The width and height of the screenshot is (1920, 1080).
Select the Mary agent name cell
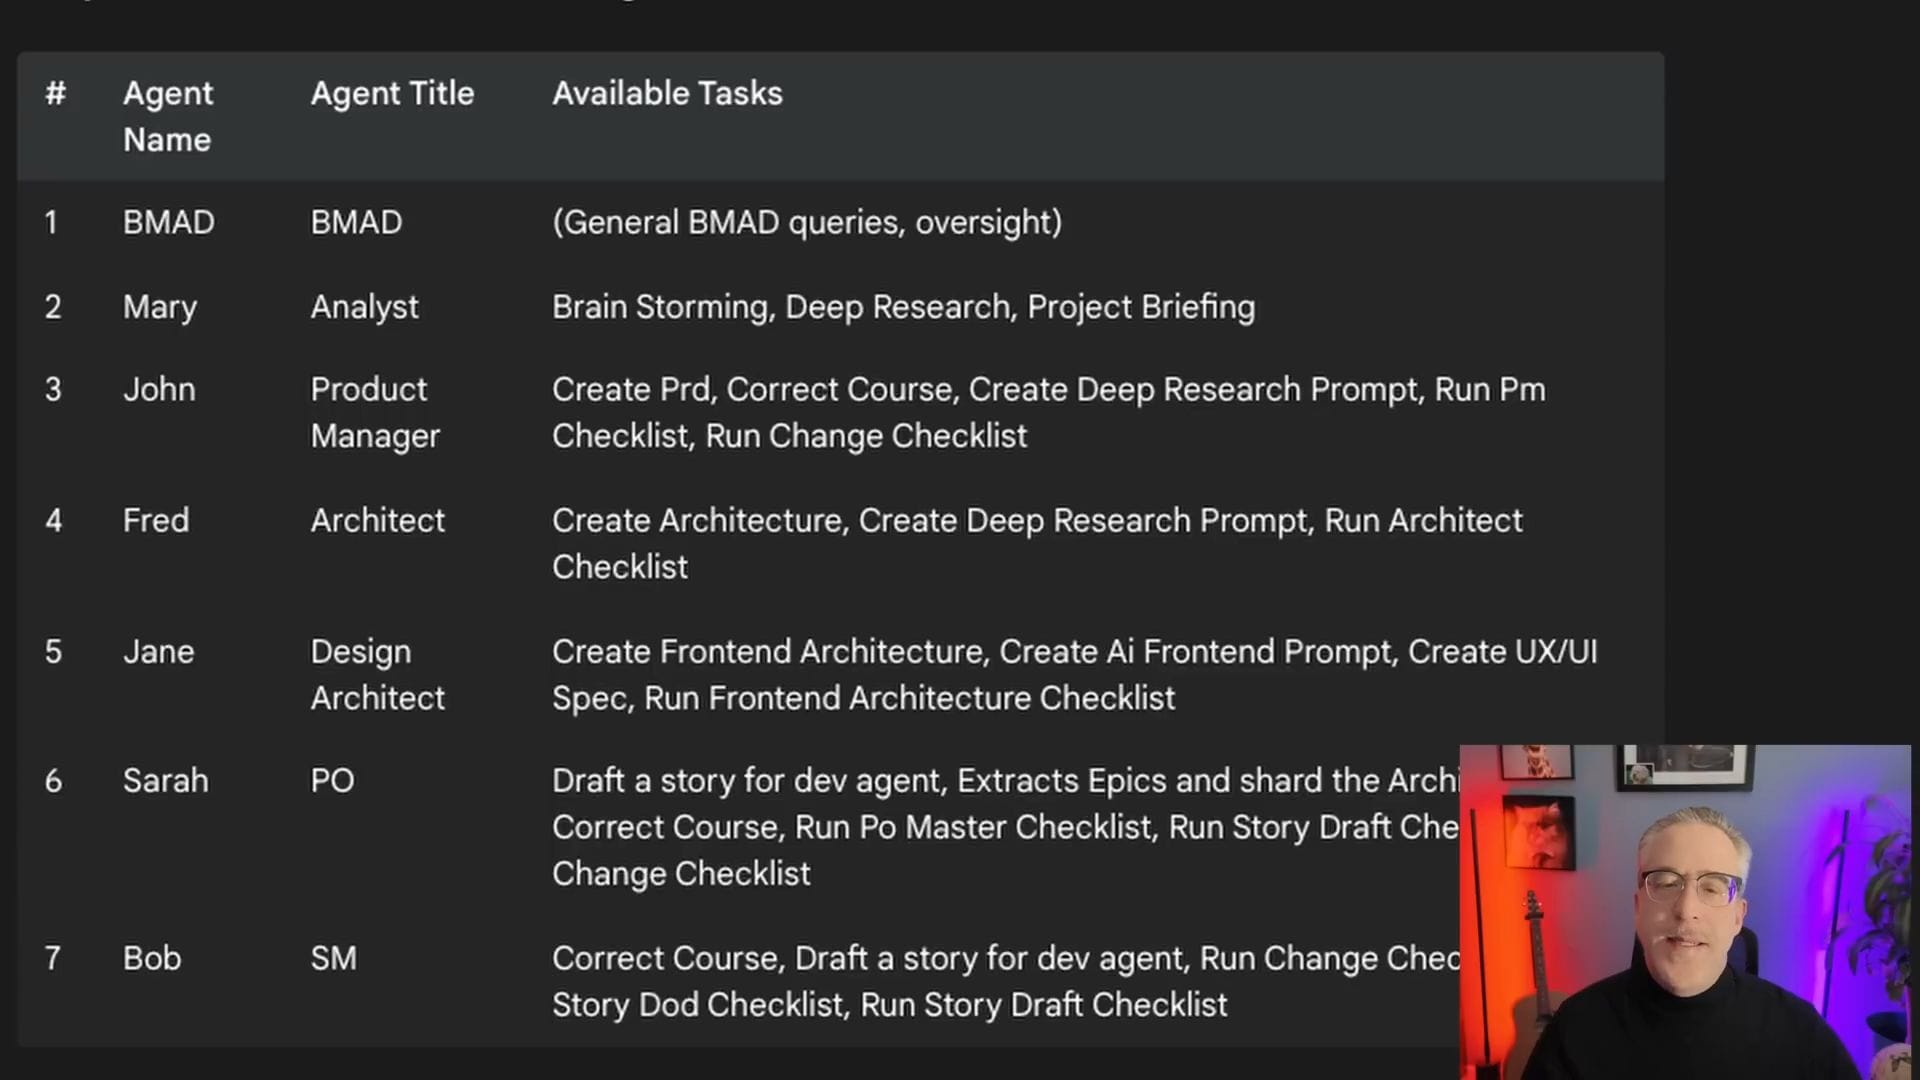160,307
